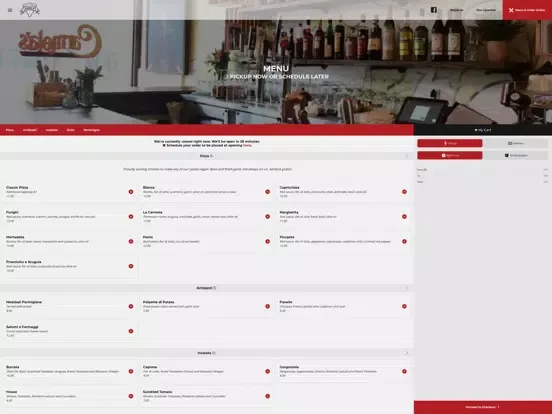Open the hamburger menu icon

point(10,10)
